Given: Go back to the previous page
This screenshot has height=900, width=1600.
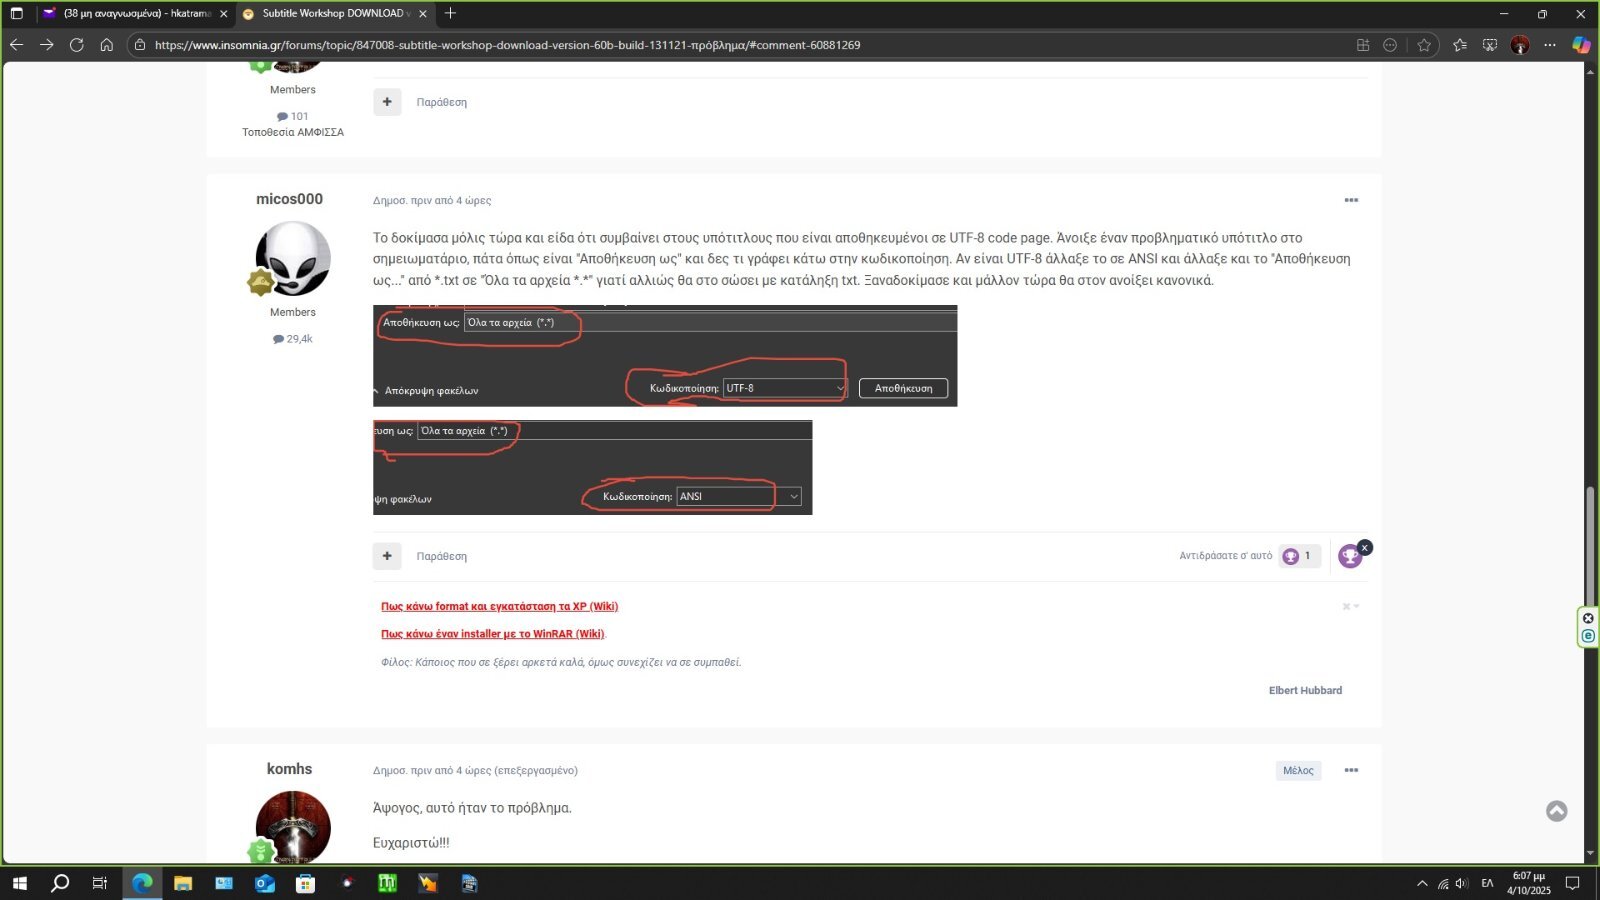Looking at the screenshot, I should point(16,45).
